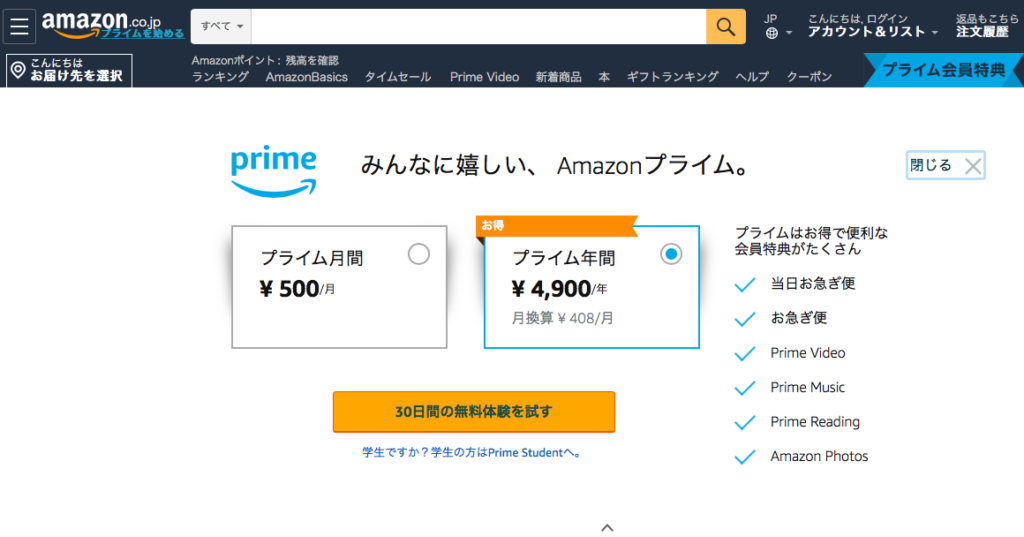Open the クーポン menu item

(809, 77)
